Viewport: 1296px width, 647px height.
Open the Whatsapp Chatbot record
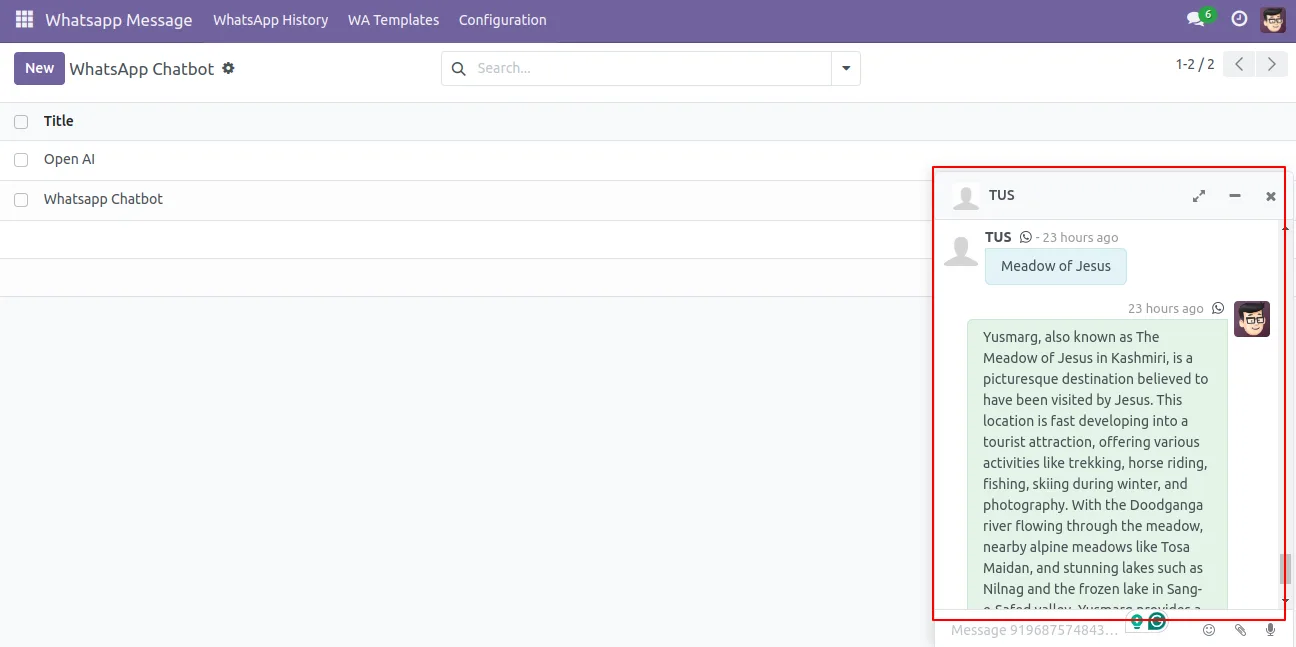tap(103, 199)
